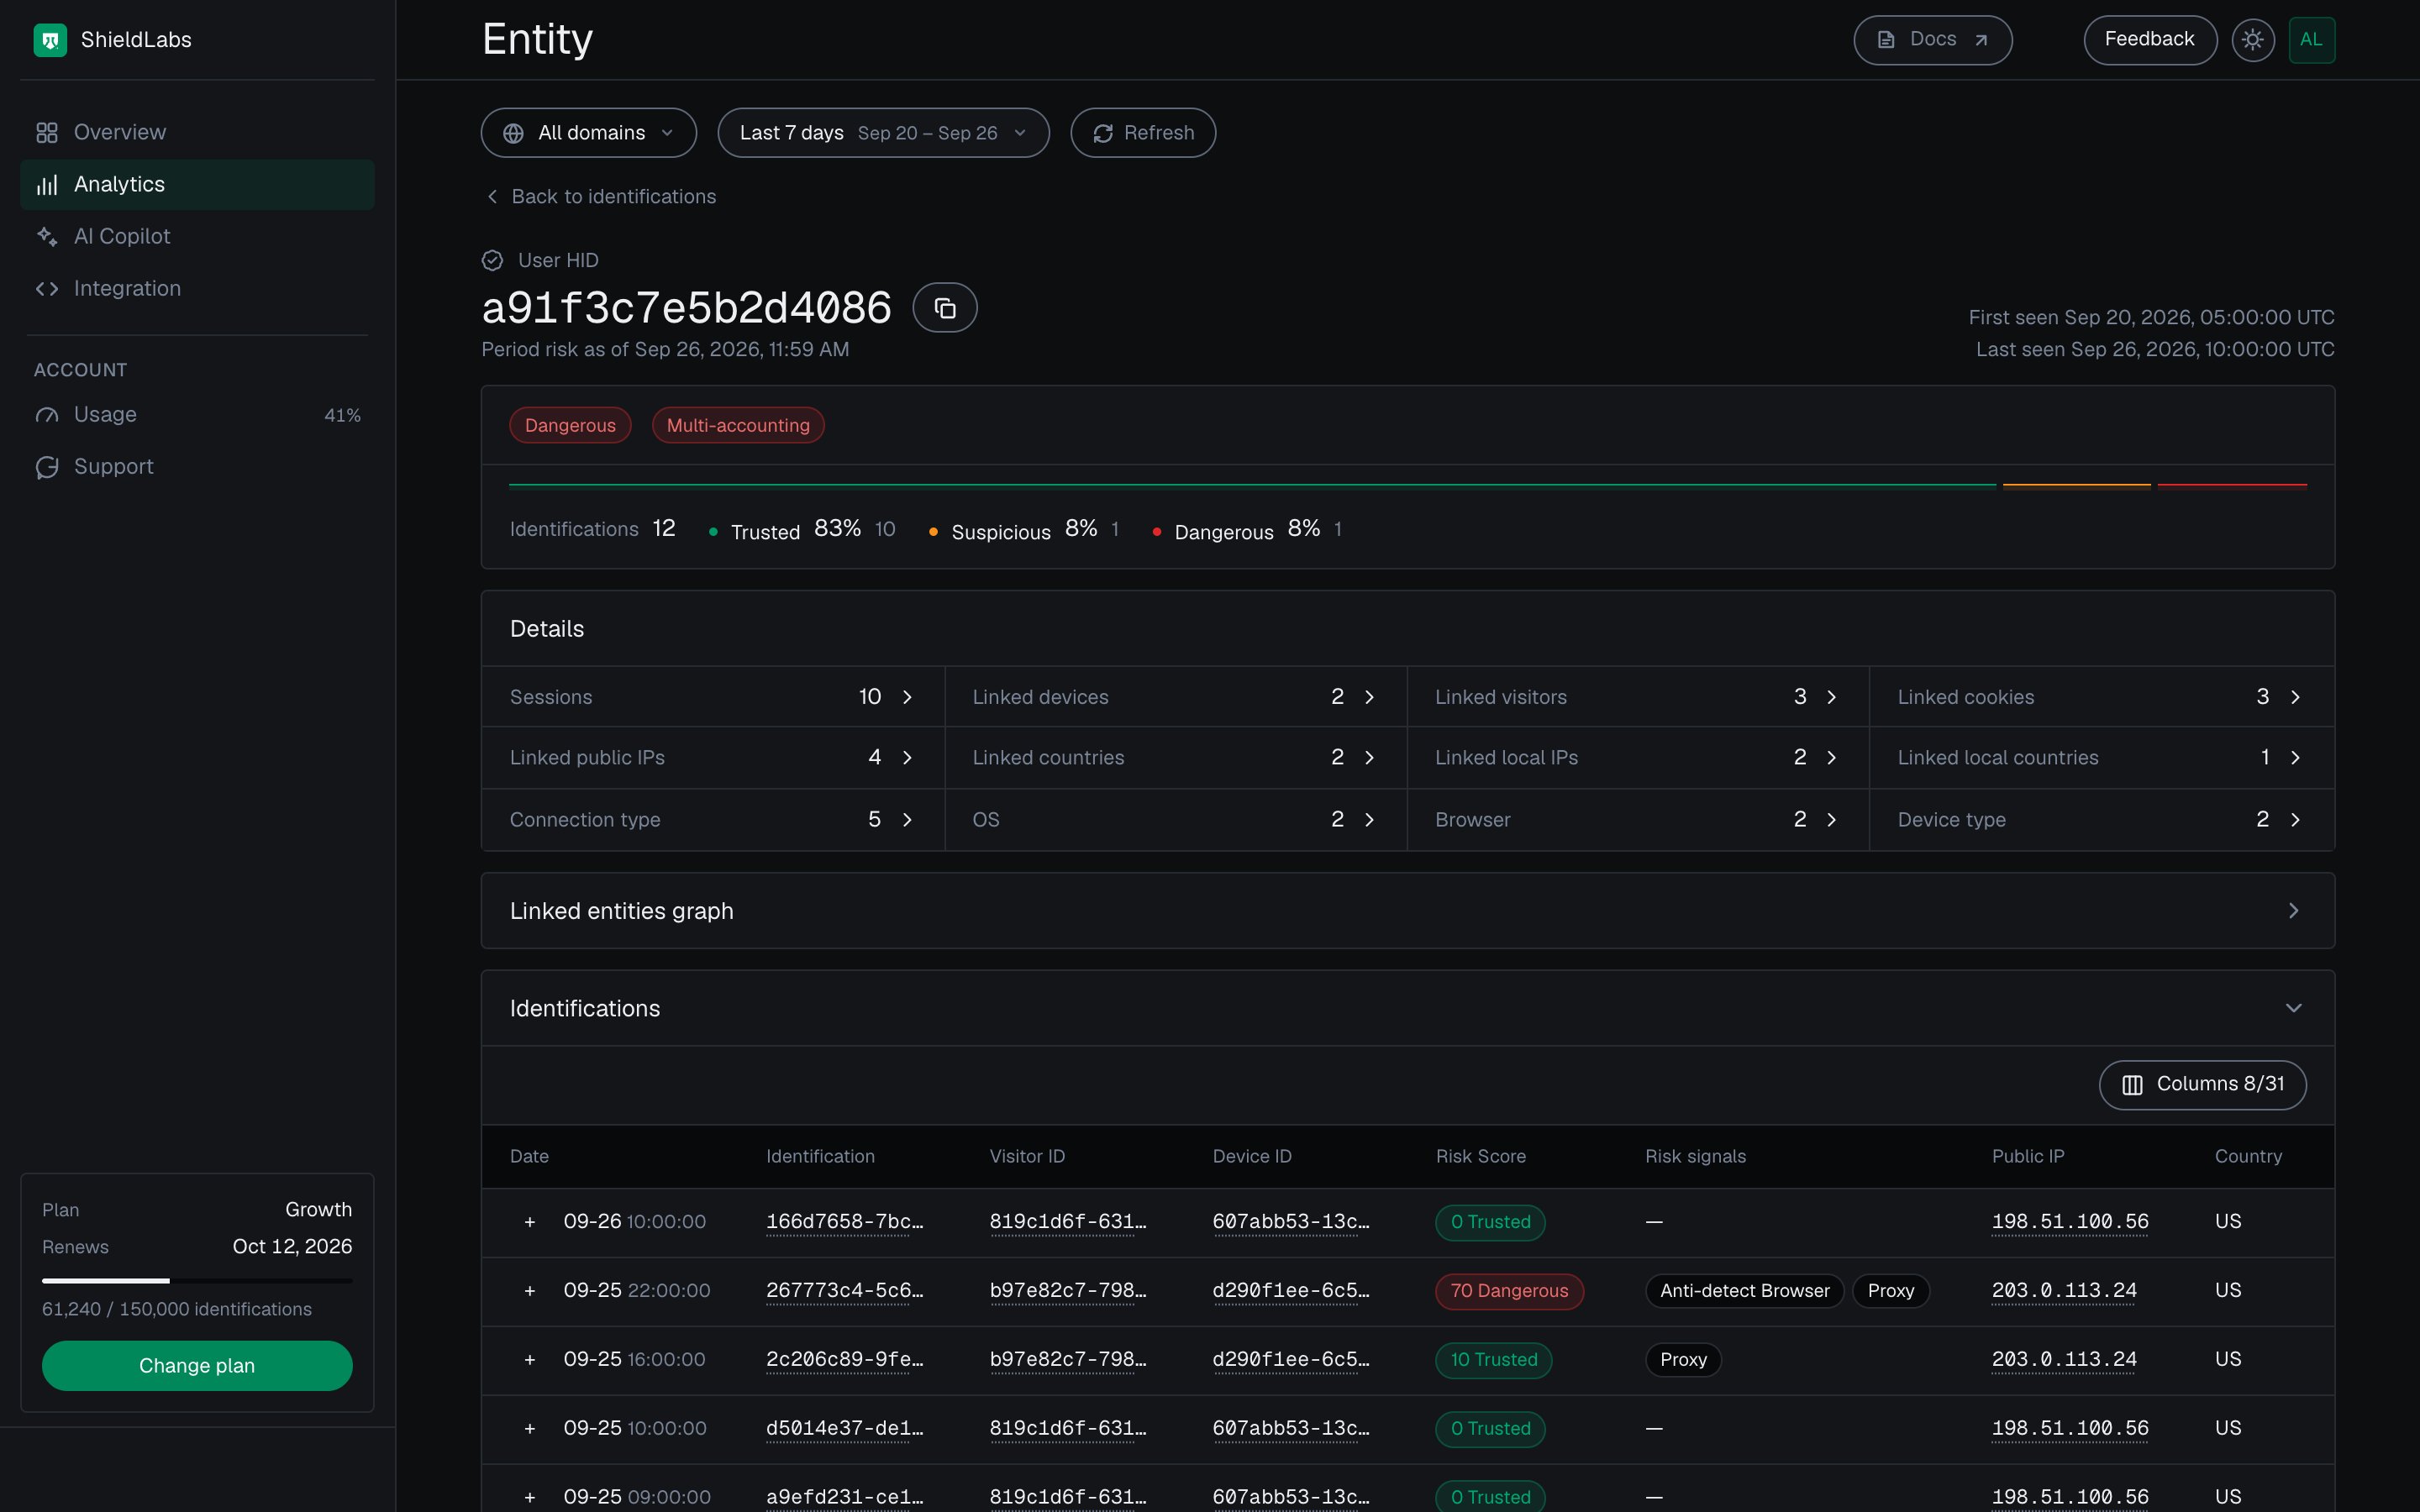Go to Overview in sidebar
Image resolution: width=2420 pixels, height=1512 pixels.
197,133
